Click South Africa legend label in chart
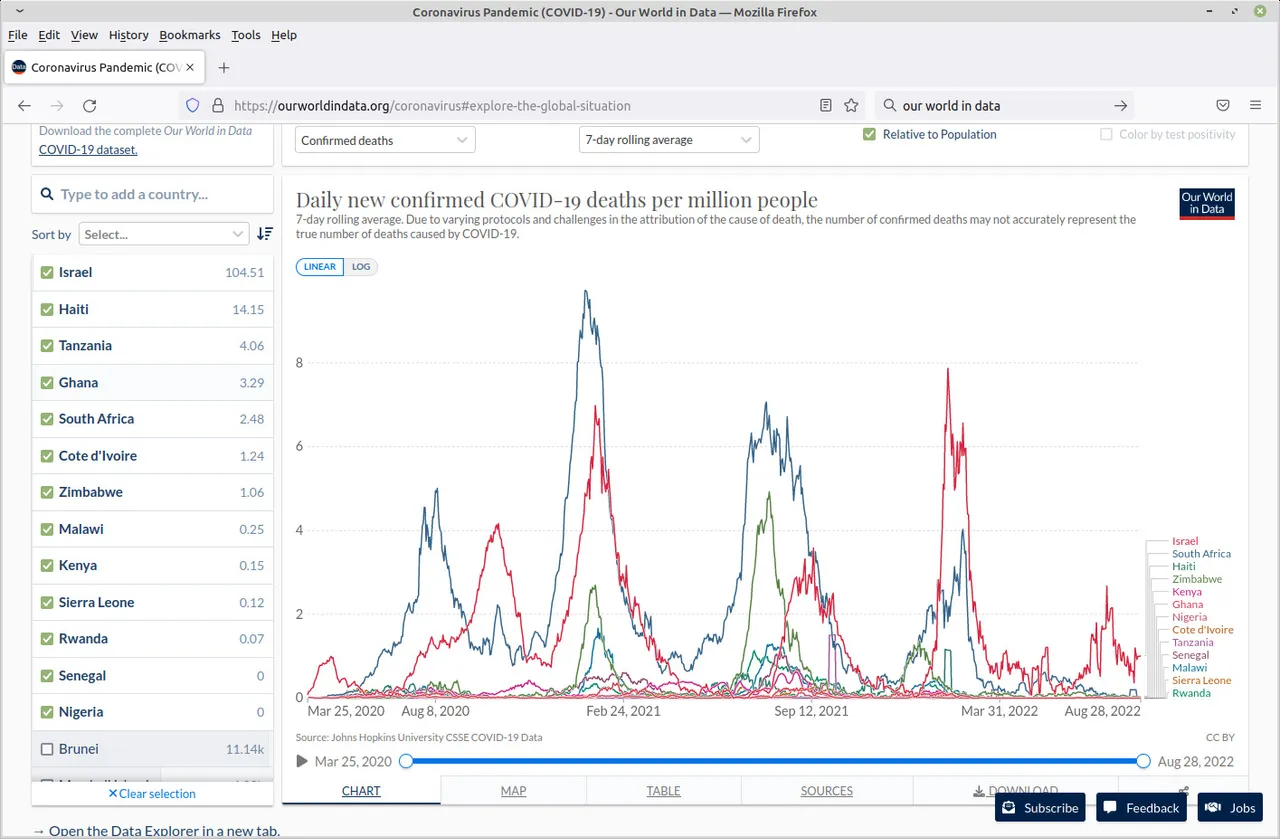Image resolution: width=1280 pixels, height=839 pixels. (1201, 554)
